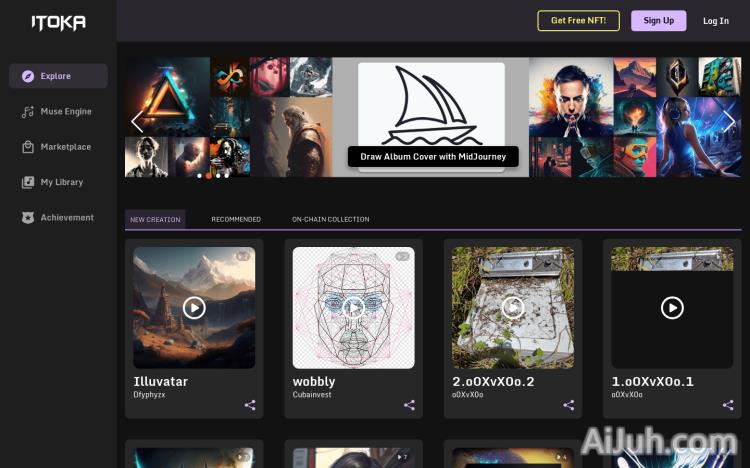Go to the previous banner slide

pyautogui.click(x=137, y=122)
